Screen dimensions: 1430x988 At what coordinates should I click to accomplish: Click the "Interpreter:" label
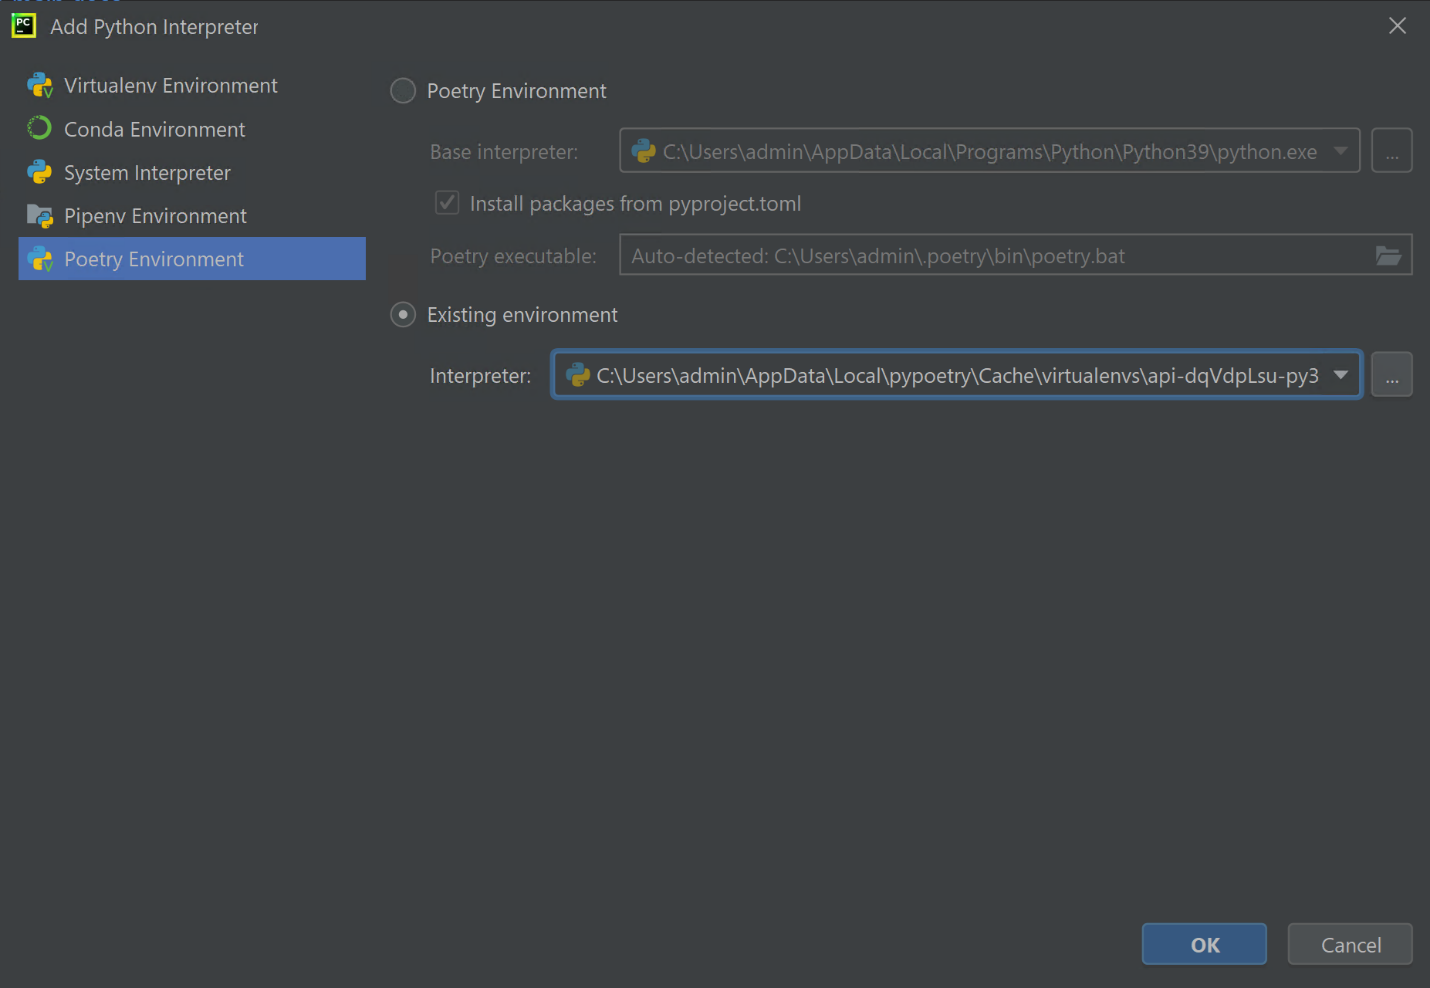(481, 376)
